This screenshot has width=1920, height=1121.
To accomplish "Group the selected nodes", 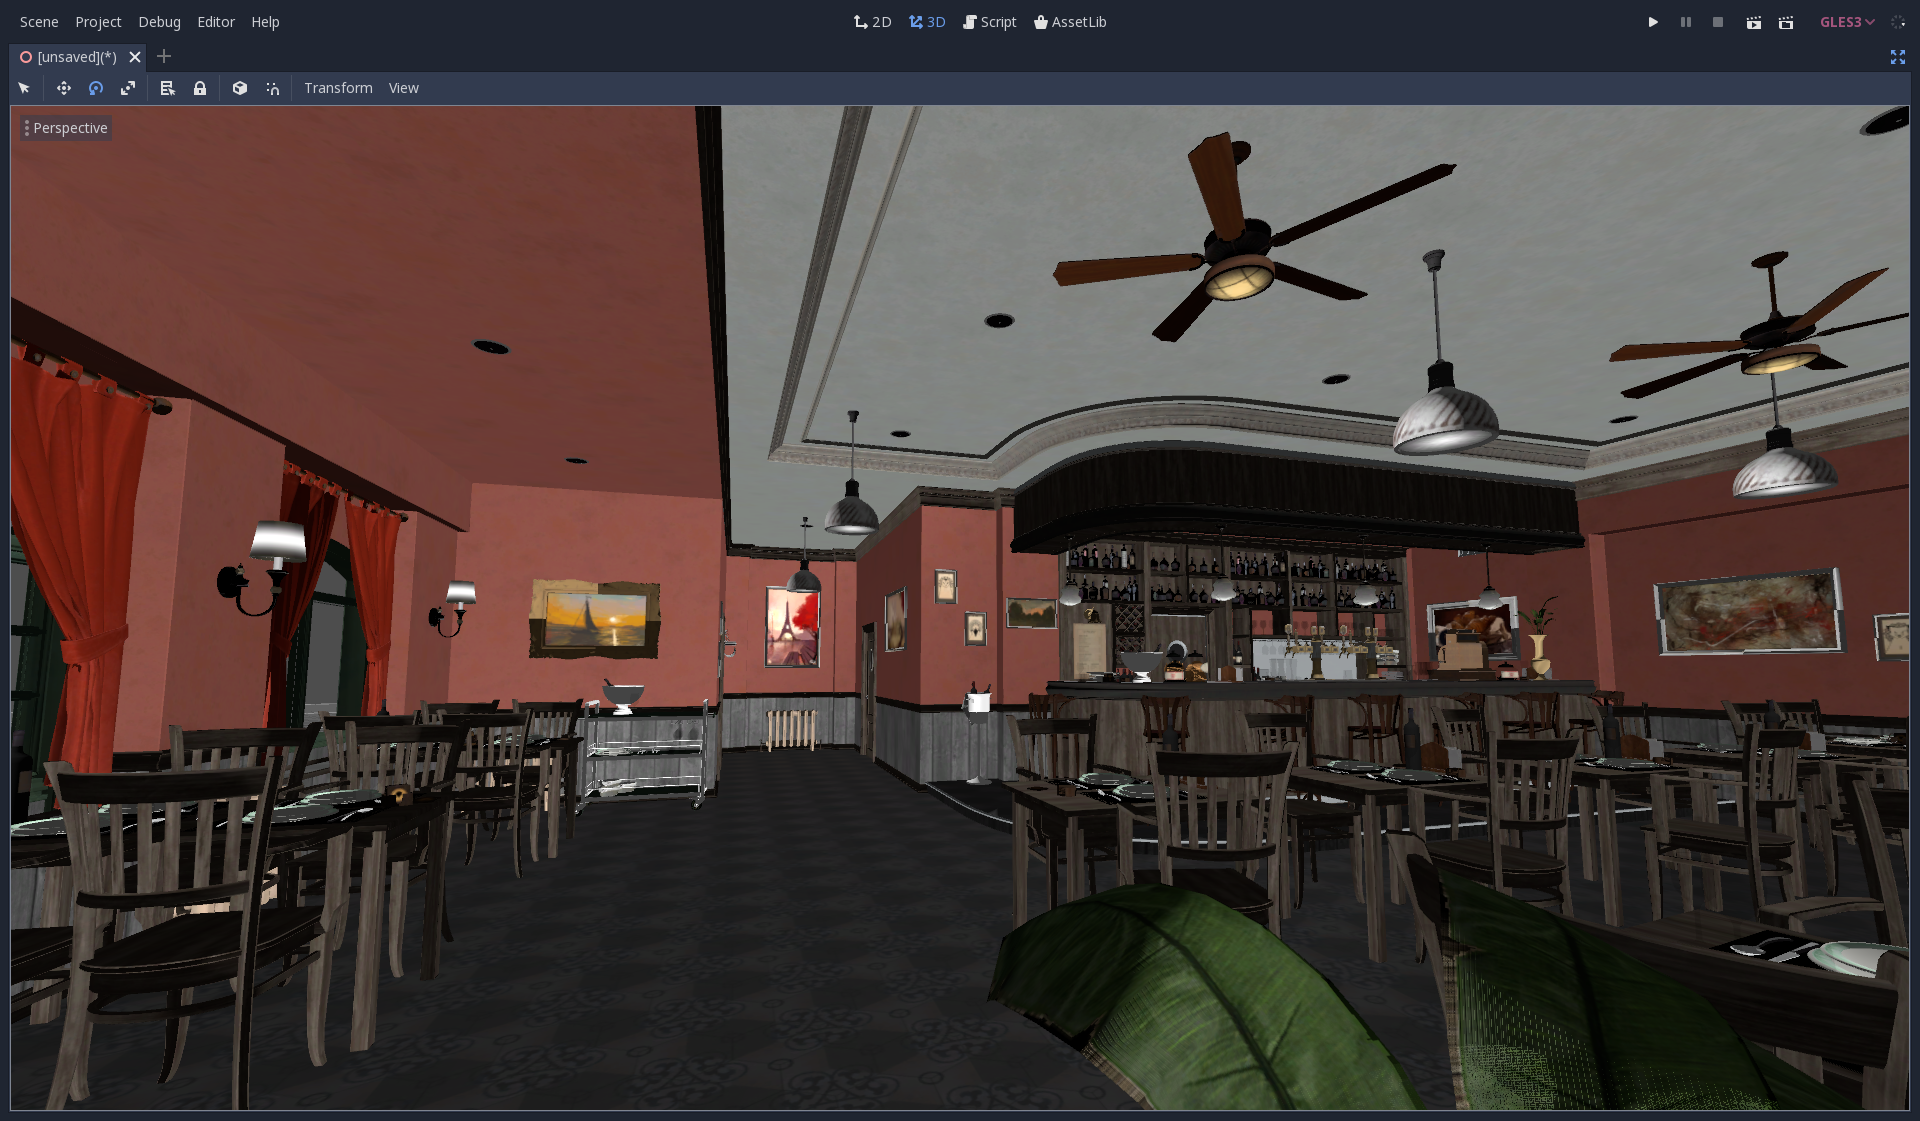I will (240, 88).
